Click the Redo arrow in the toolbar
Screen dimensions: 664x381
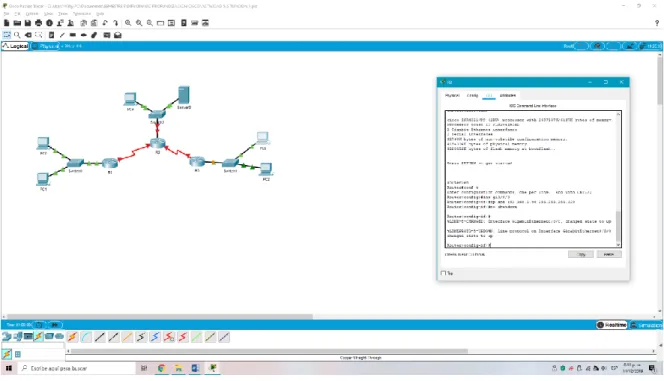116,23
